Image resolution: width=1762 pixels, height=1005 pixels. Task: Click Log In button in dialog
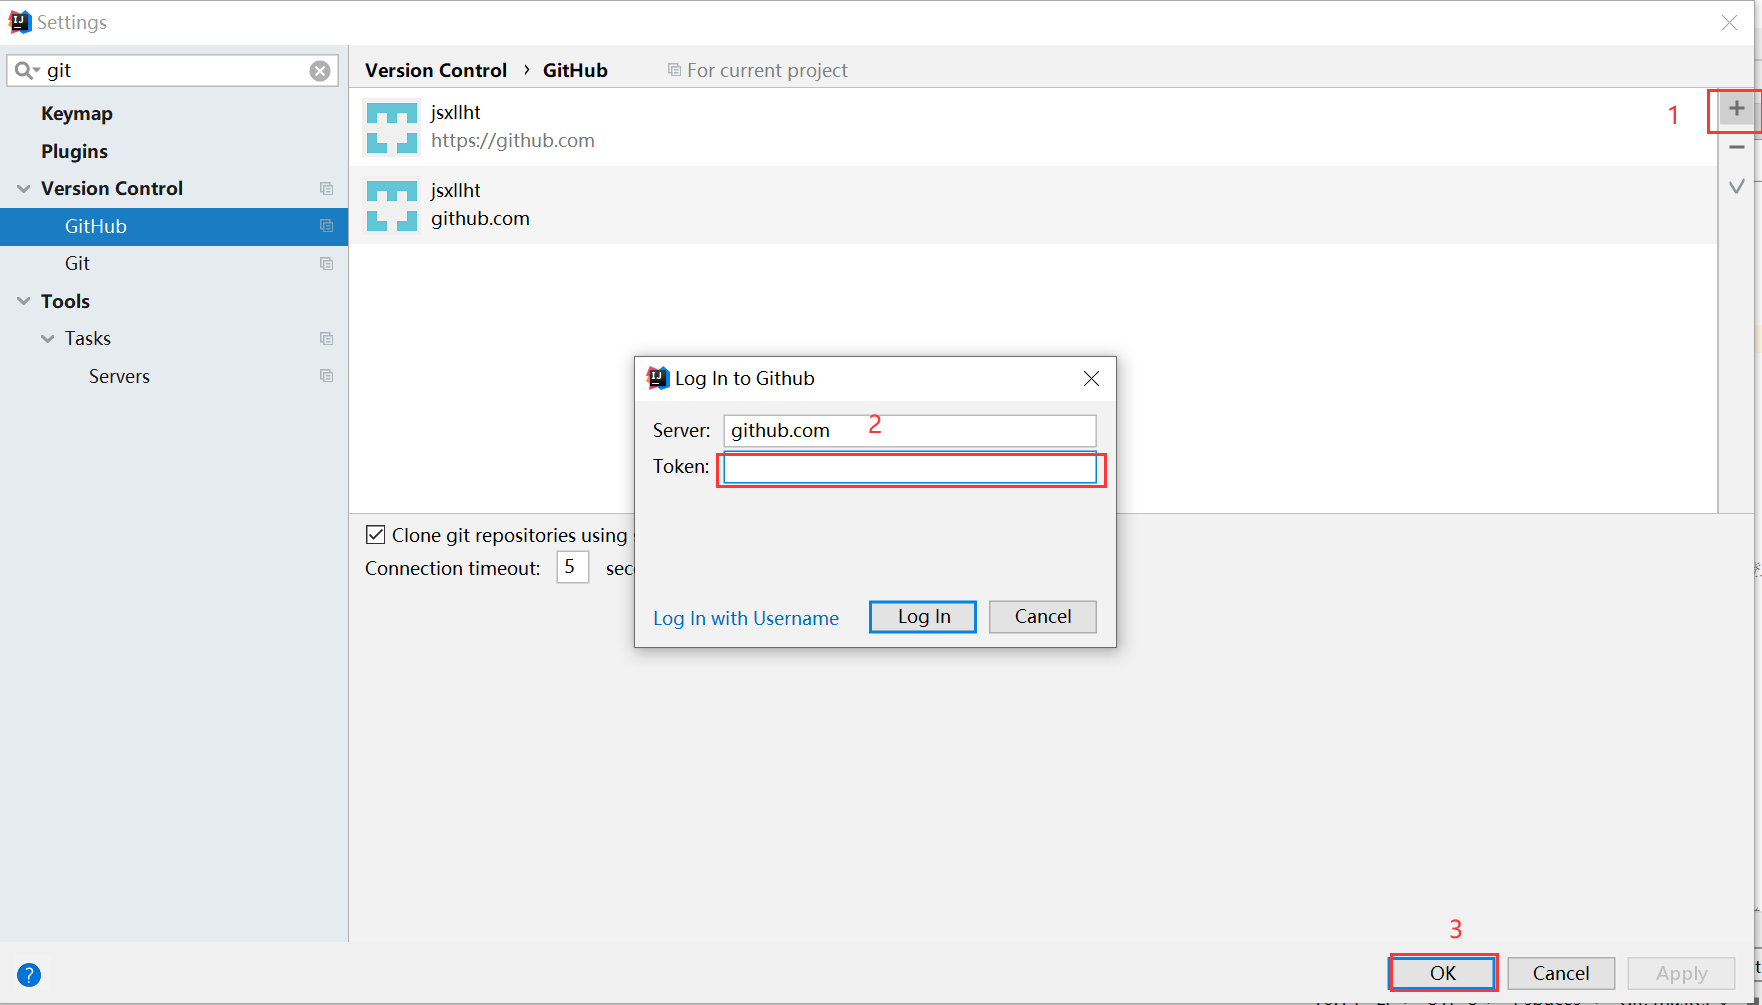coord(923,617)
